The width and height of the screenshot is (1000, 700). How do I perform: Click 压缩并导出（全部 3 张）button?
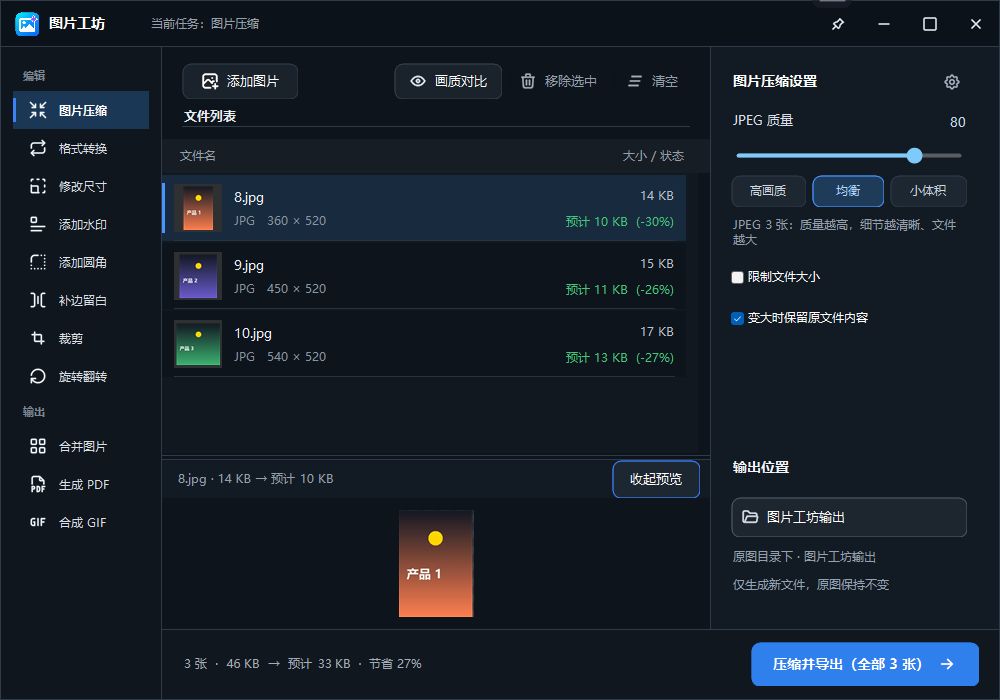pyautogui.click(x=865, y=664)
